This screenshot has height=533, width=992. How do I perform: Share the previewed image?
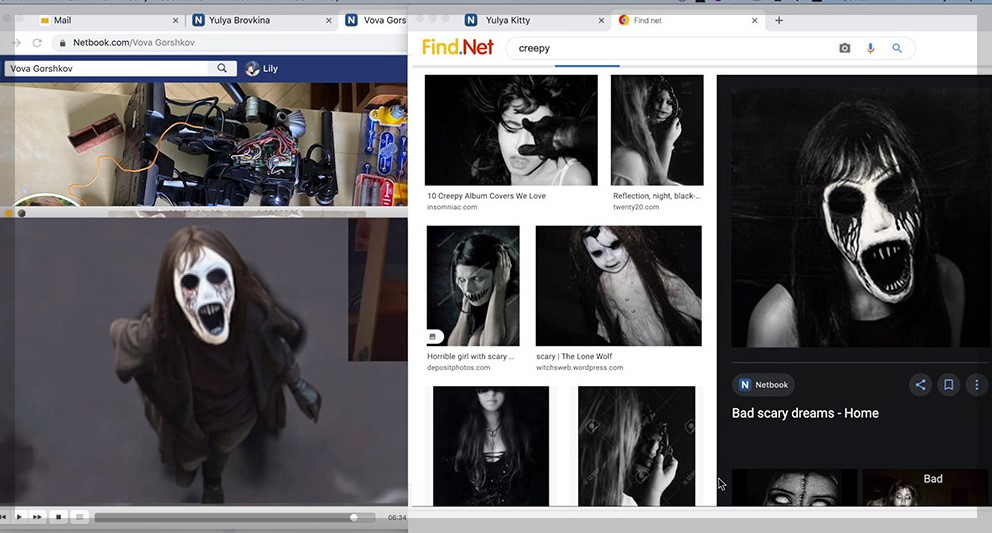(921, 385)
